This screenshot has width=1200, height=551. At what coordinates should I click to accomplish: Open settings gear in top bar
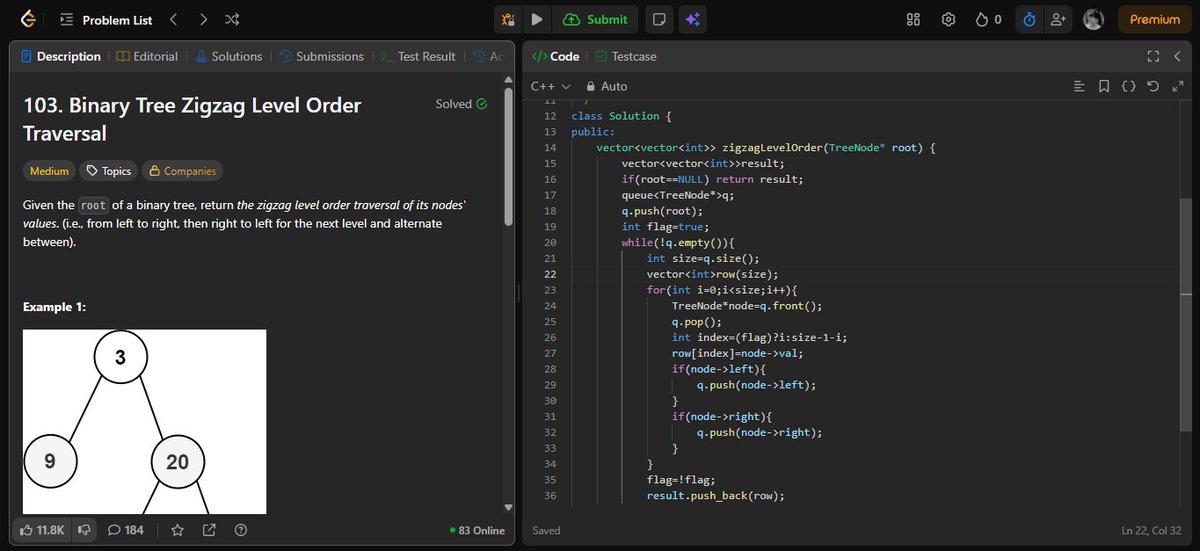949,19
